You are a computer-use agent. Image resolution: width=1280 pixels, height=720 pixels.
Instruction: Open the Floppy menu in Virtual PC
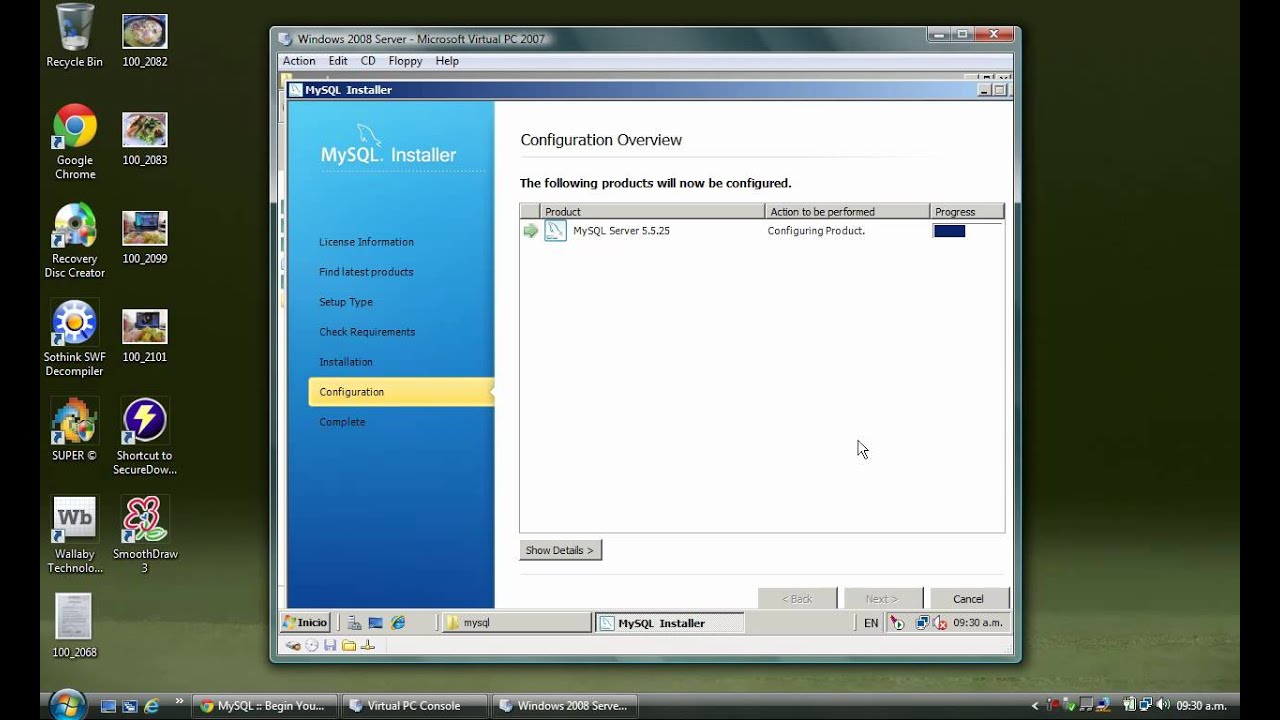click(405, 61)
